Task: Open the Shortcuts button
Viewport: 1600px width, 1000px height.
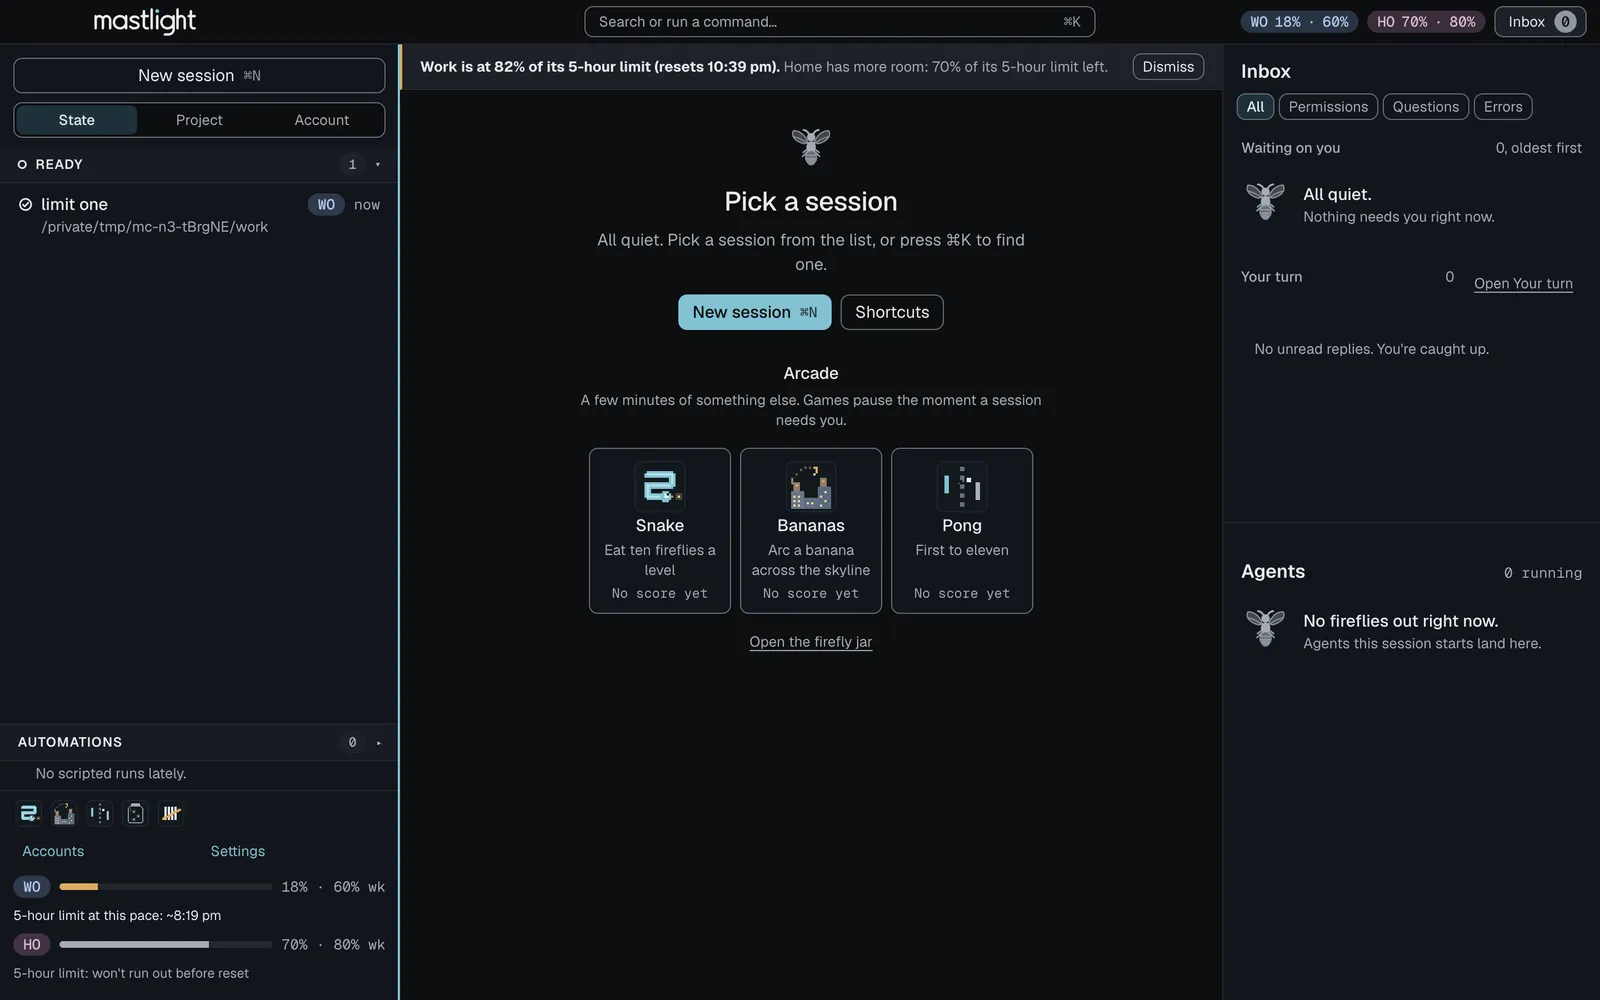Action: (892, 312)
